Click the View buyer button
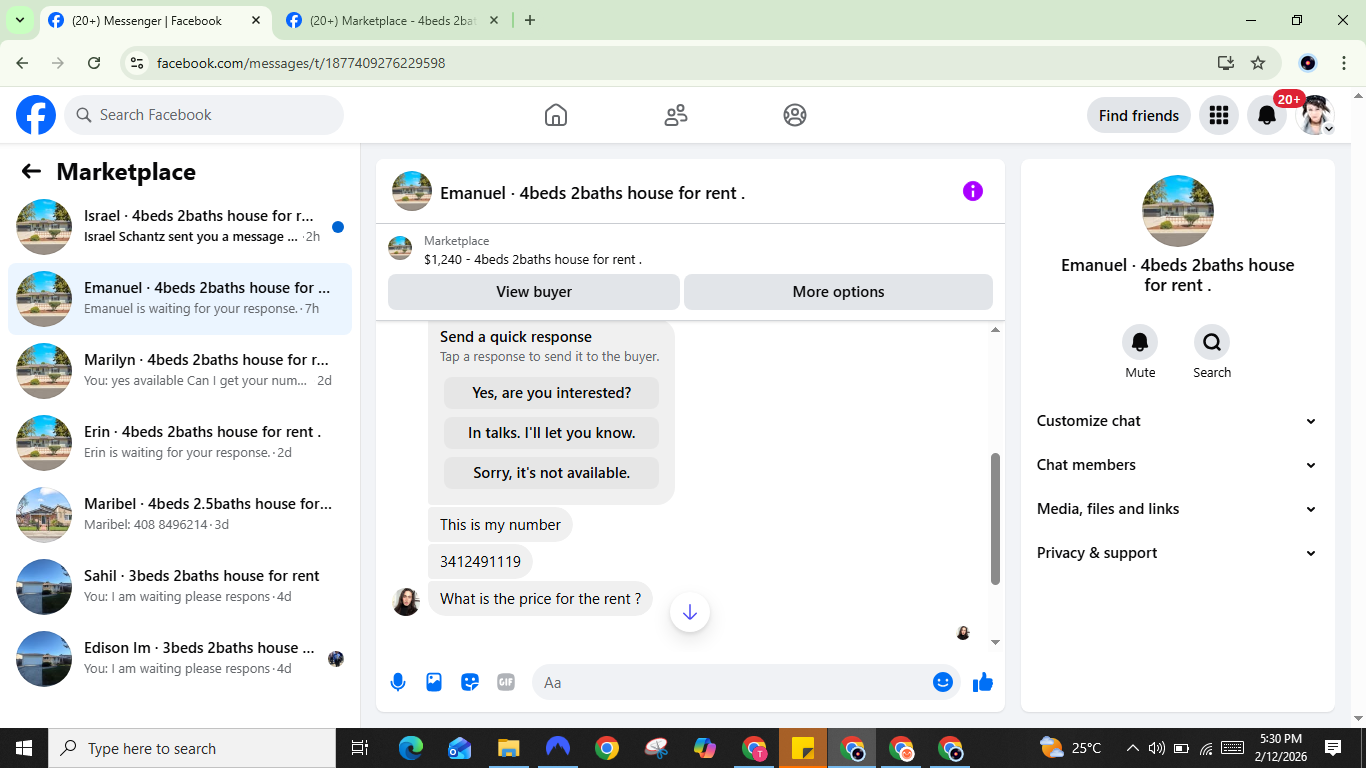Viewport: 1366px width, 768px height. pos(534,292)
